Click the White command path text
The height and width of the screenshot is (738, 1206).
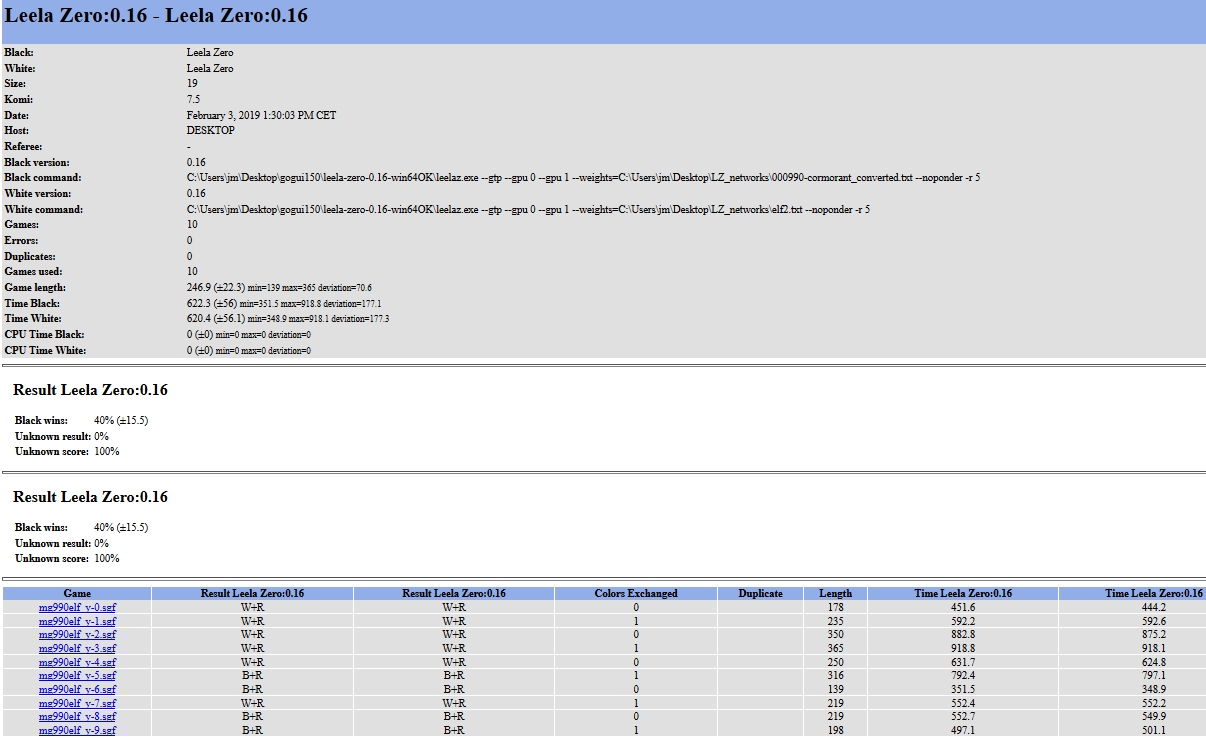(x=528, y=210)
